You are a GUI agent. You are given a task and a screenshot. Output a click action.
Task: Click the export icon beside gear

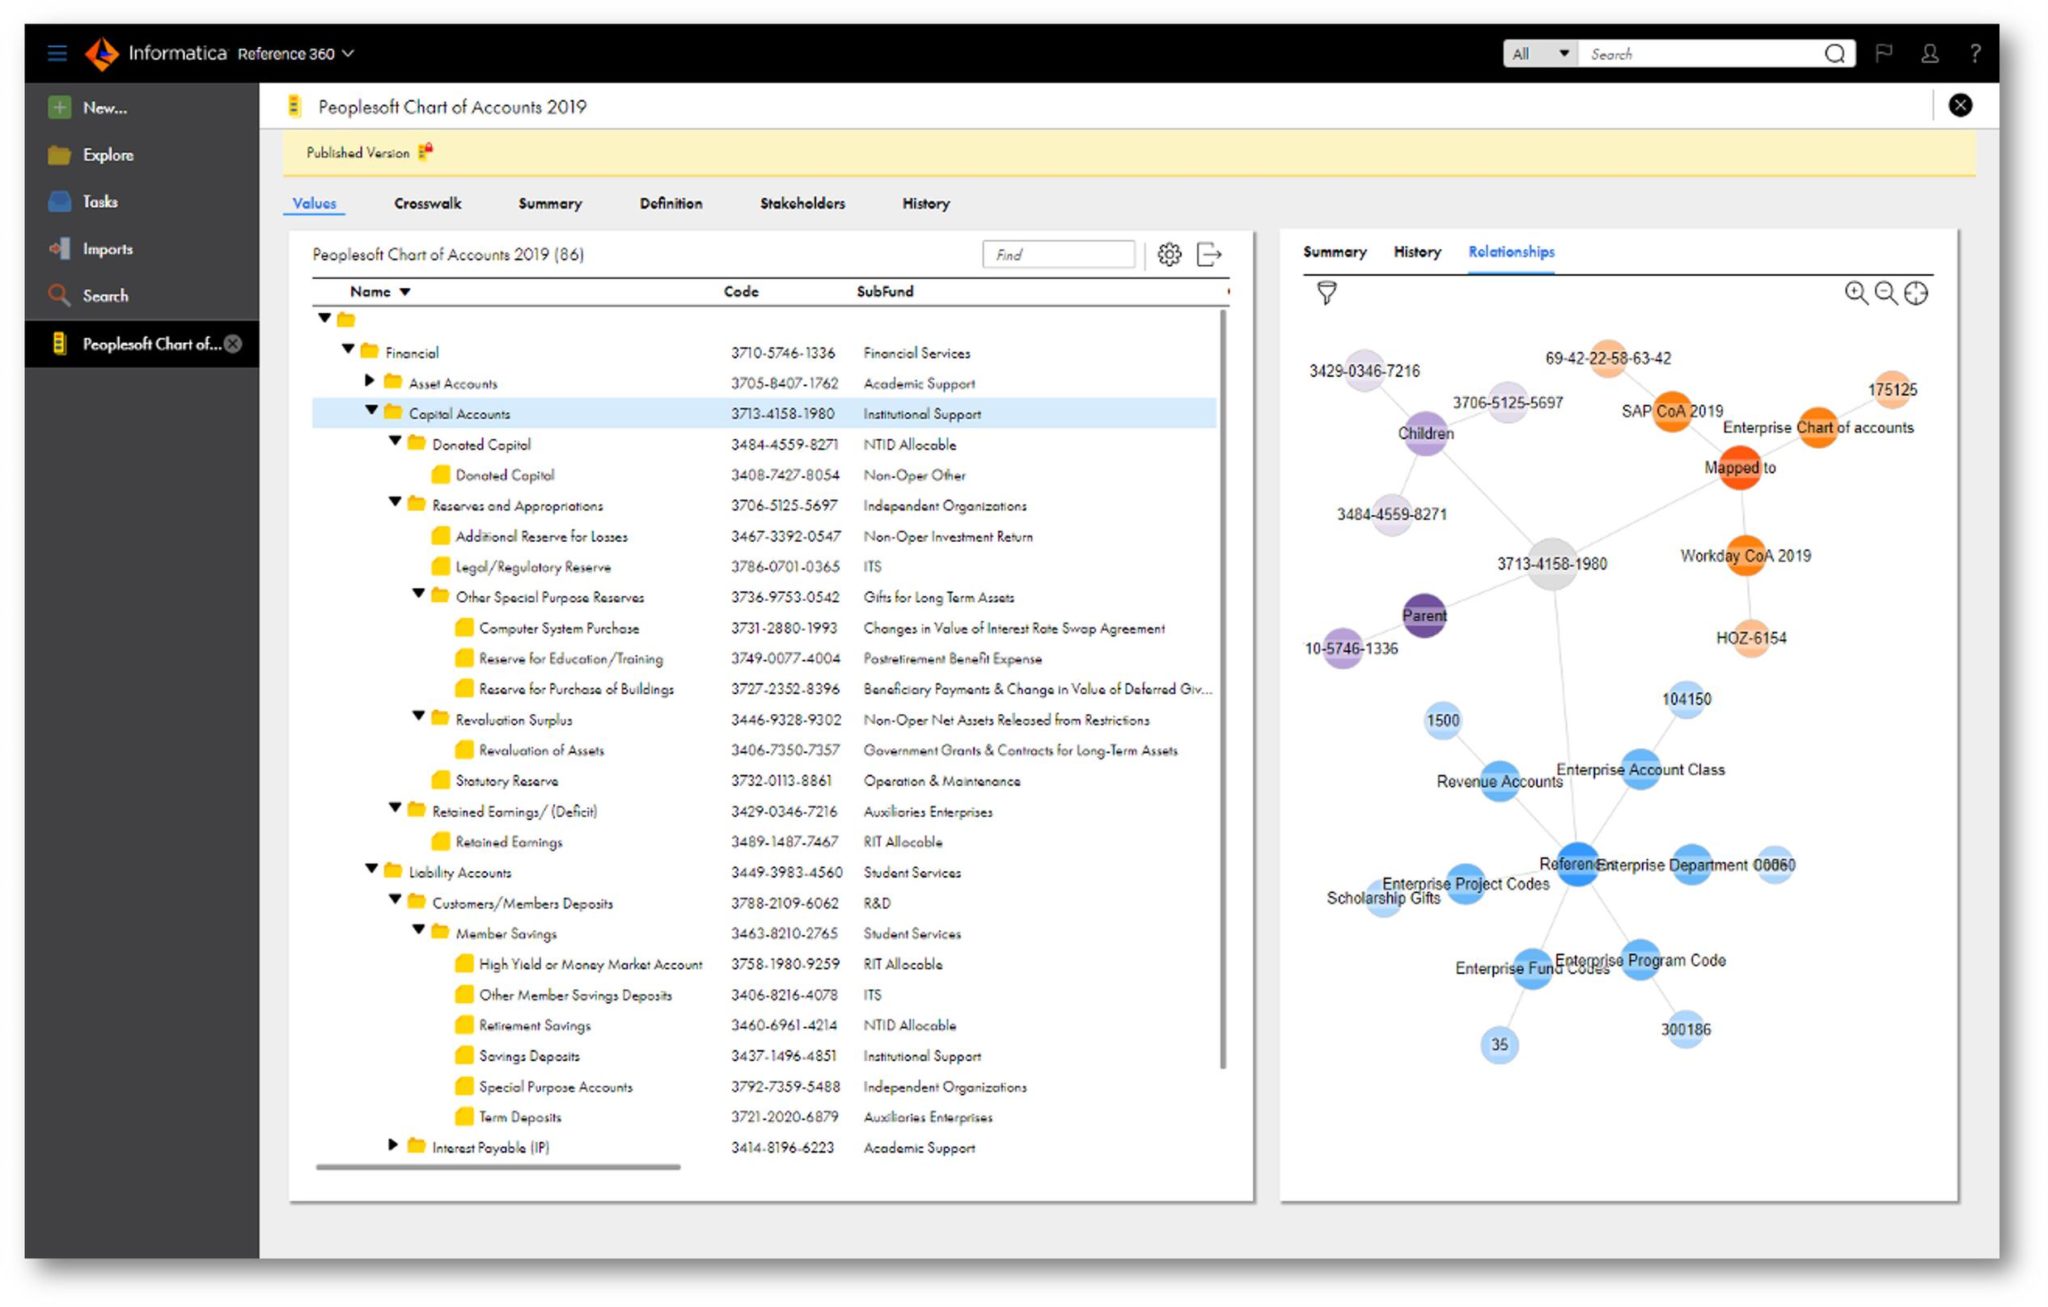(x=1209, y=255)
